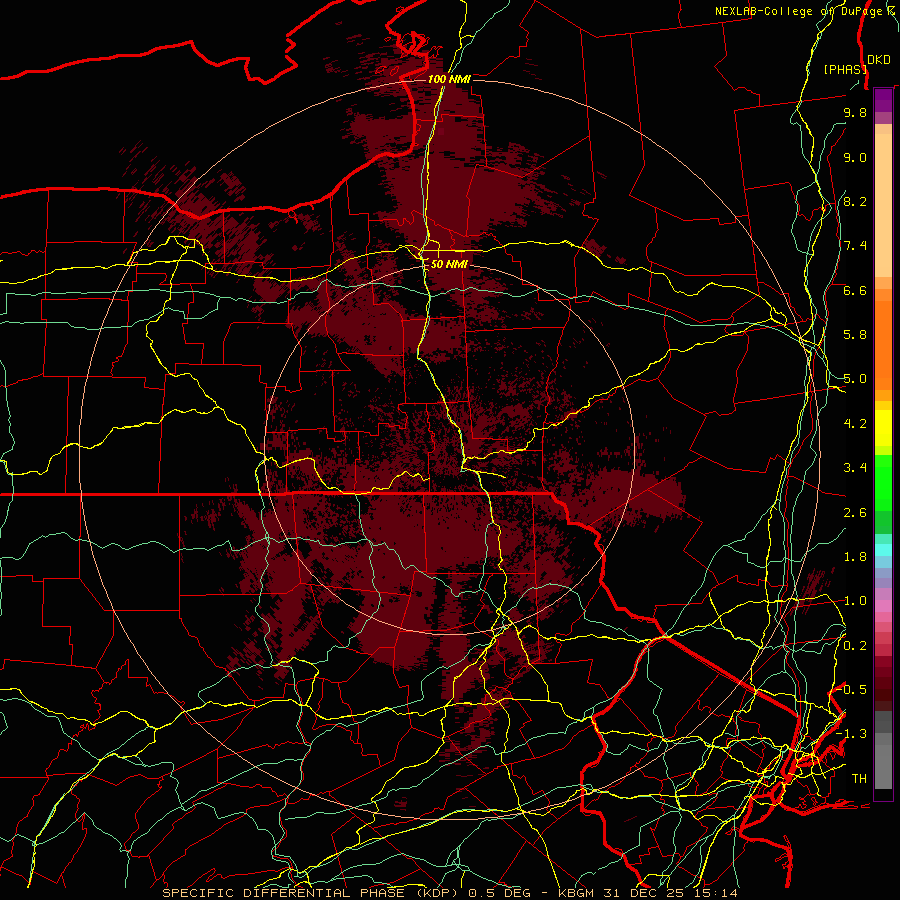Screen dimensions: 900x900
Task: Click the 9.8 value on color scale
Action: click(x=855, y=112)
